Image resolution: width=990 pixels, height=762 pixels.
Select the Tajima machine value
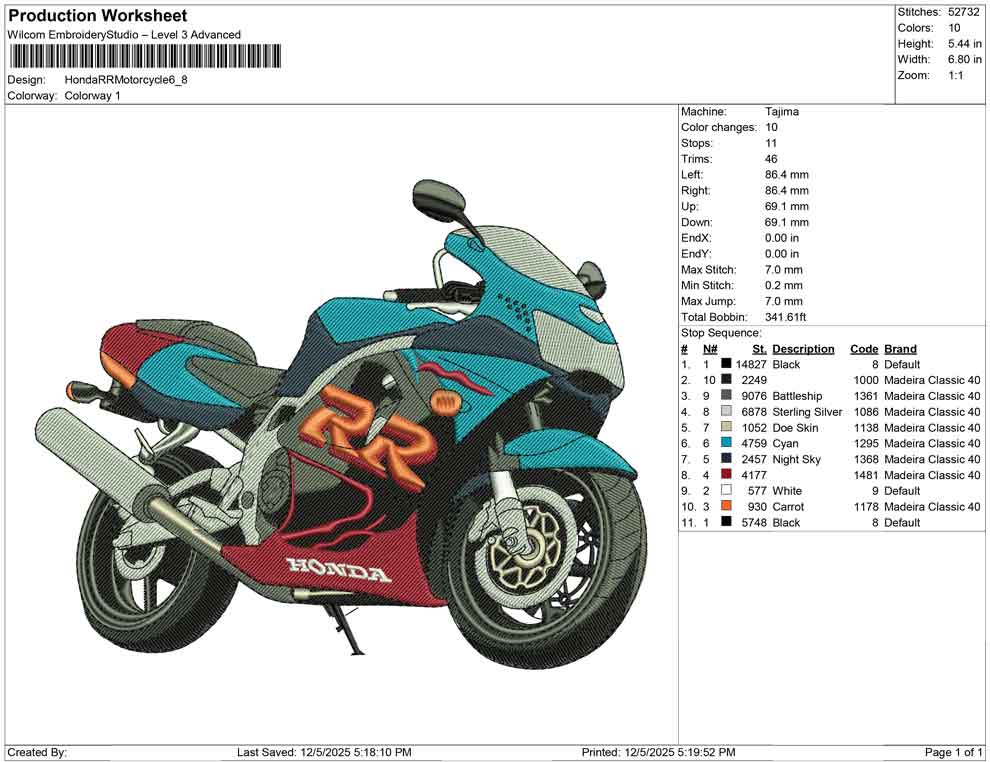pyautogui.click(x=781, y=111)
